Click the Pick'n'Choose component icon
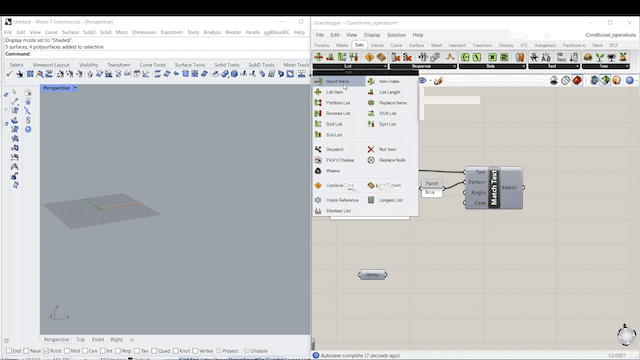640x360 pixels. pyautogui.click(x=318, y=160)
